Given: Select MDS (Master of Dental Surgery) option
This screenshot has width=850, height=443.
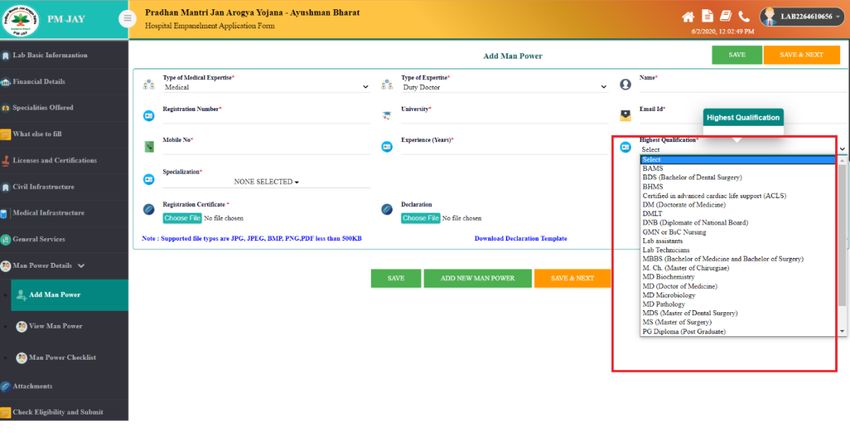Looking at the screenshot, I should click(x=739, y=313).
